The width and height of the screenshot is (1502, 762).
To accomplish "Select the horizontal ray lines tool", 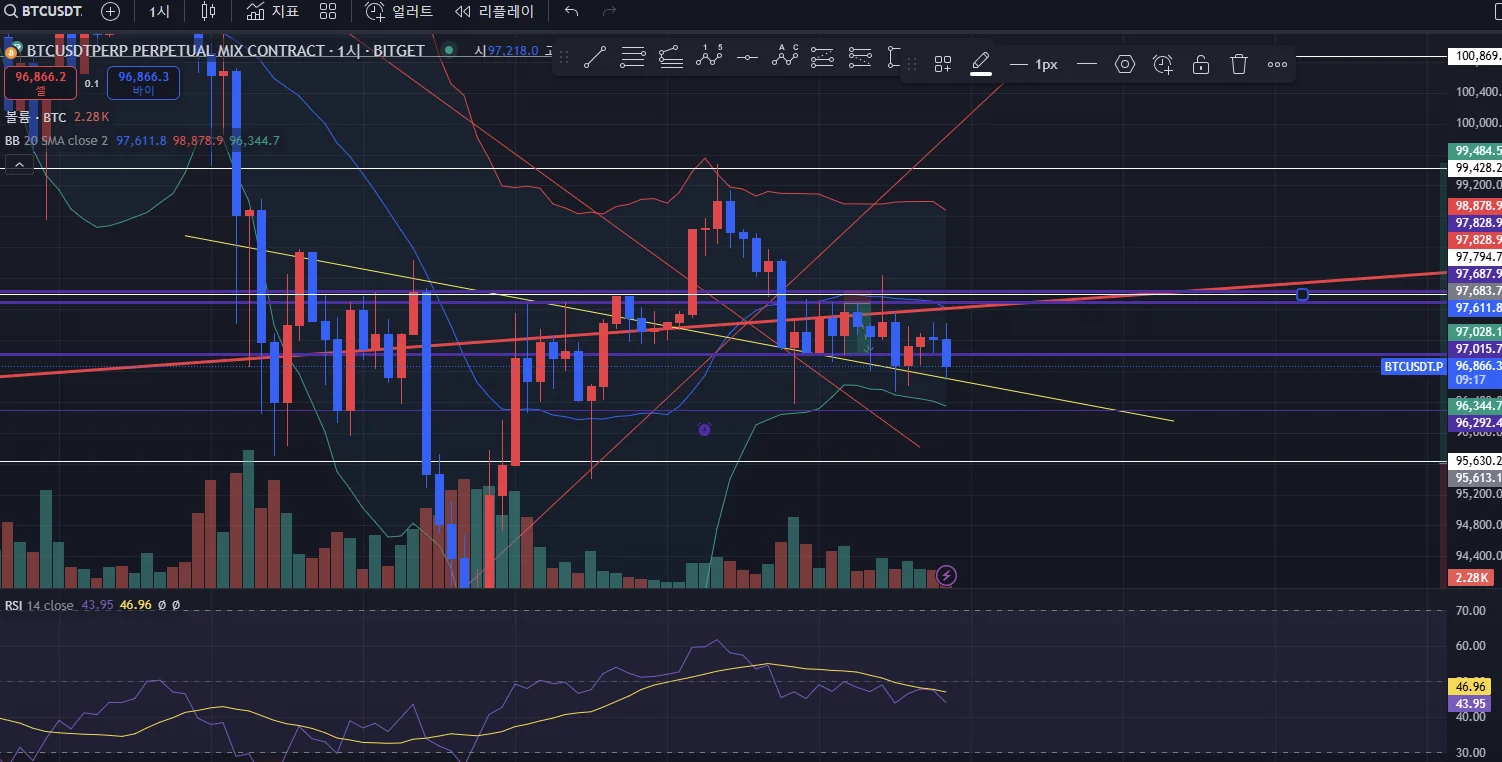I will coord(632,58).
